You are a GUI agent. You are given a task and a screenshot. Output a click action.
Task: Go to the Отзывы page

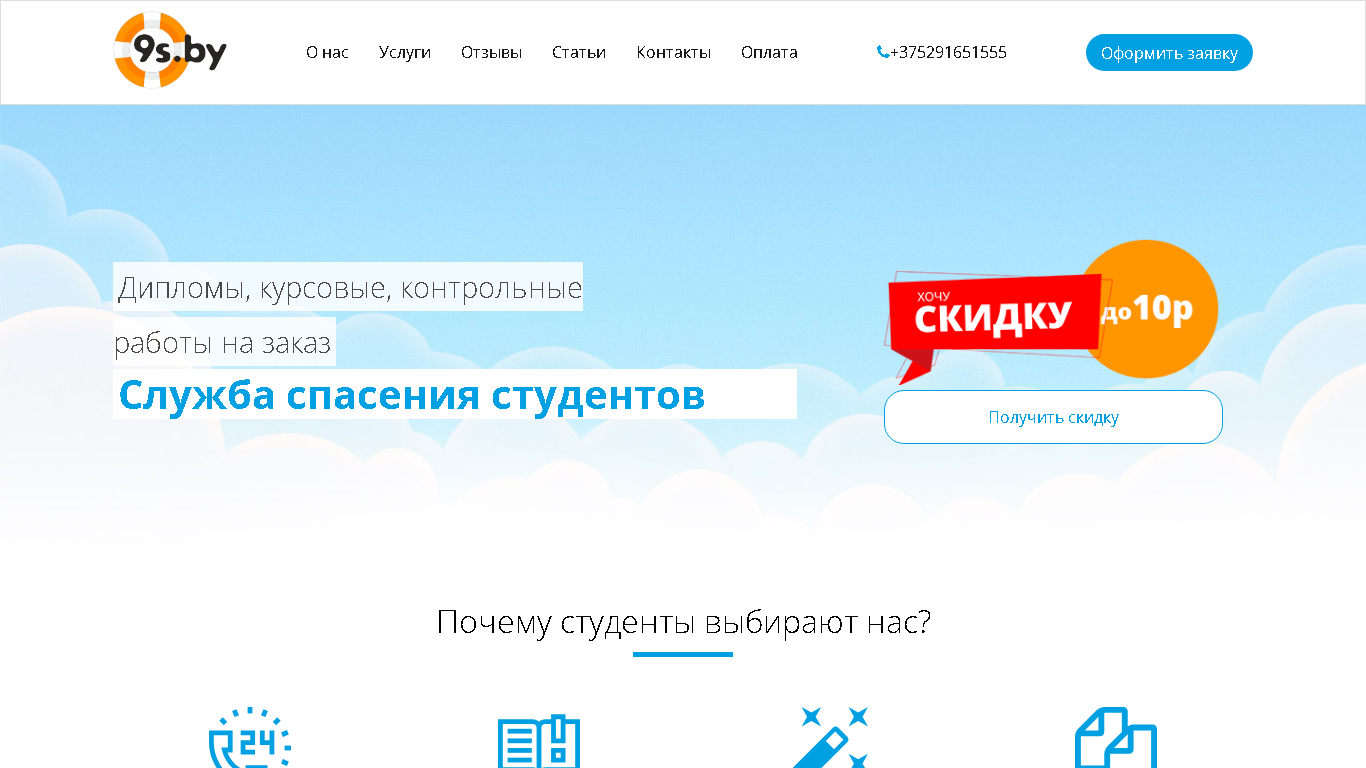pos(491,52)
